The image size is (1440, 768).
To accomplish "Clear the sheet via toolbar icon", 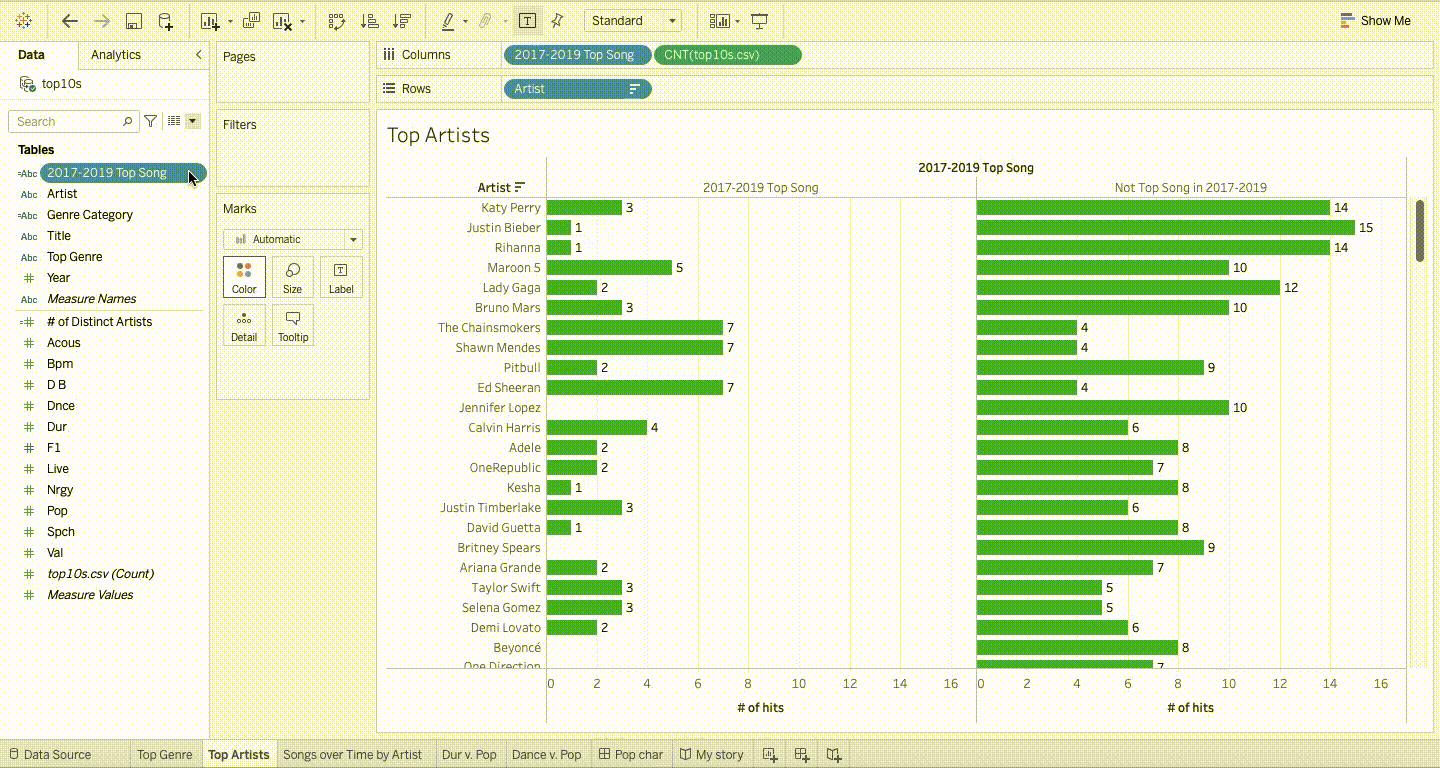I will [x=283, y=21].
